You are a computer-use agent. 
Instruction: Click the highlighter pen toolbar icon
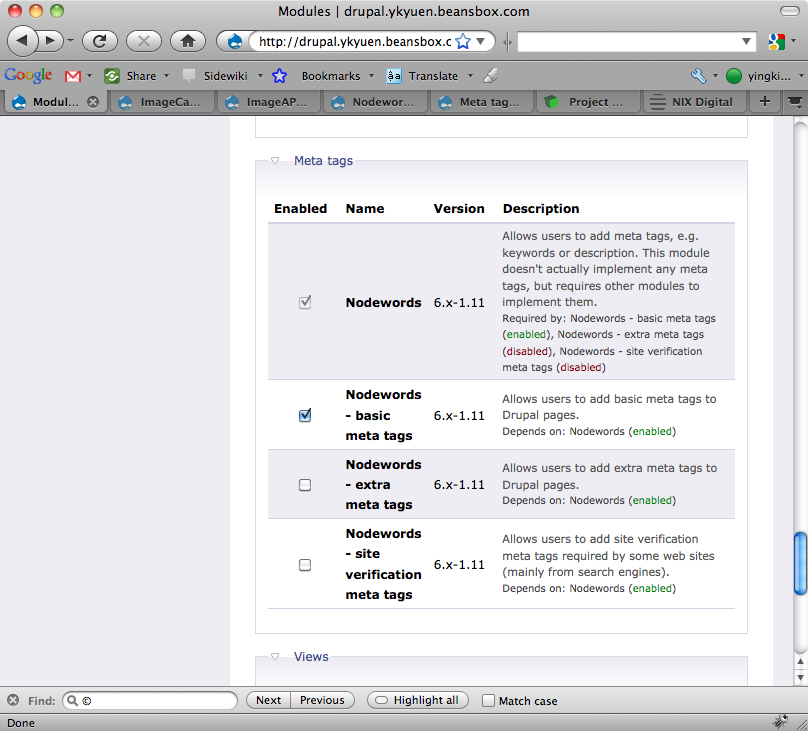click(x=489, y=76)
